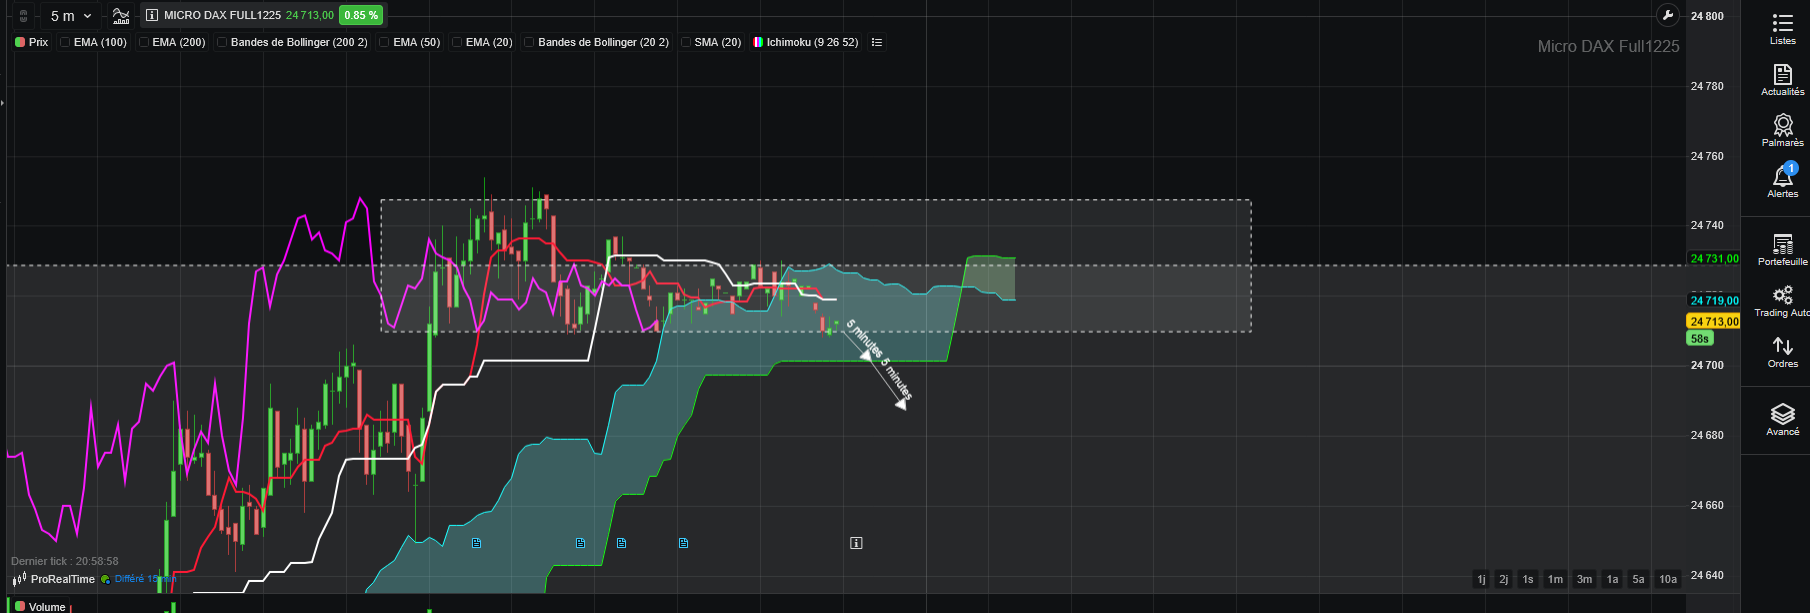Click the Prix indicator label
Image resolution: width=1810 pixels, height=613 pixels.
[38, 42]
